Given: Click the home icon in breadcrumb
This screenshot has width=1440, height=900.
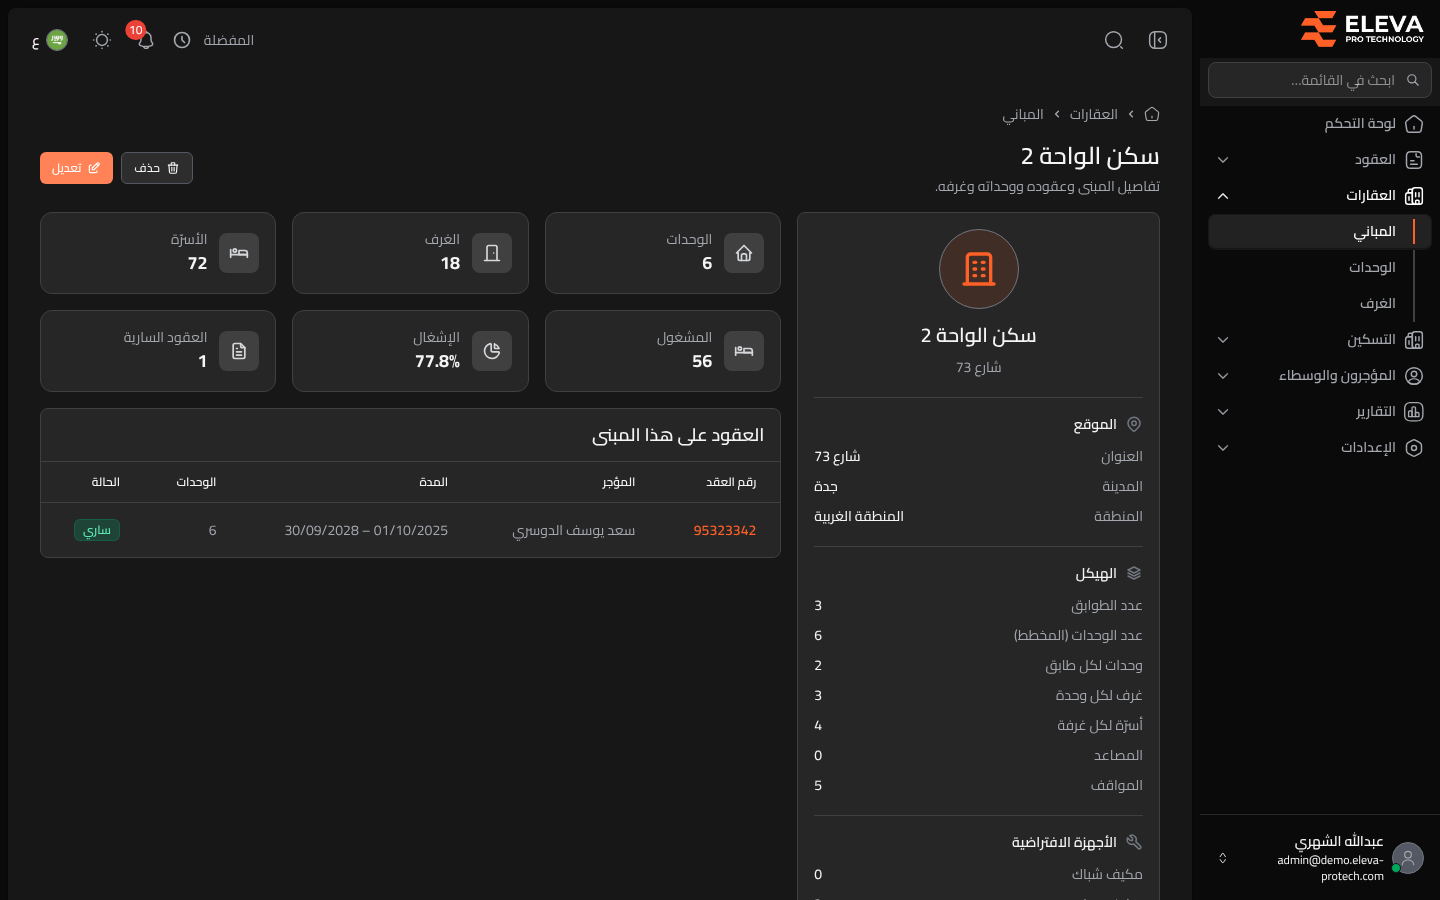Looking at the screenshot, I should pos(1152,114).
